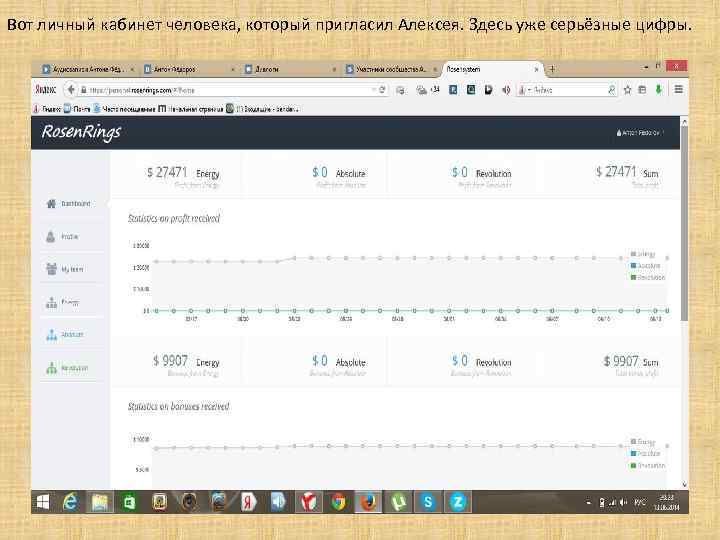The image size is (720, 540).
Task: Click the browser back arrow button
Action: (71, 90)
